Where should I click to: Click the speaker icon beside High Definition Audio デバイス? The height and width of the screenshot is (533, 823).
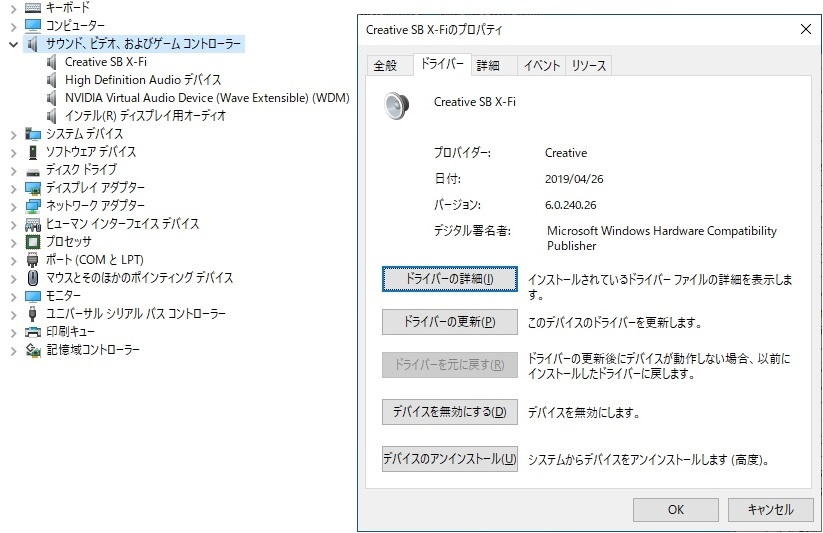[51, 80]
